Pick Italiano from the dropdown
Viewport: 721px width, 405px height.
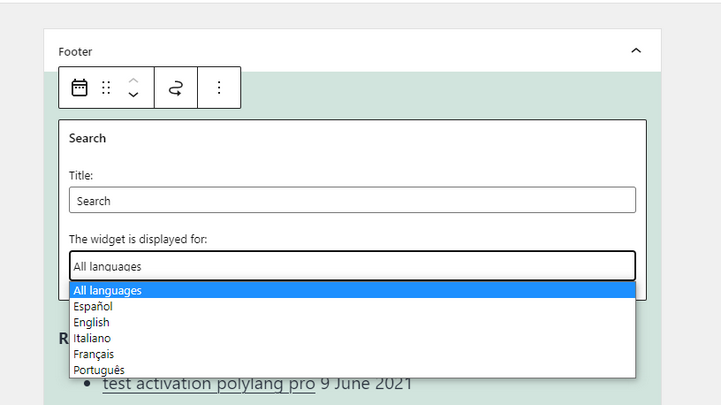coord(92,339)
